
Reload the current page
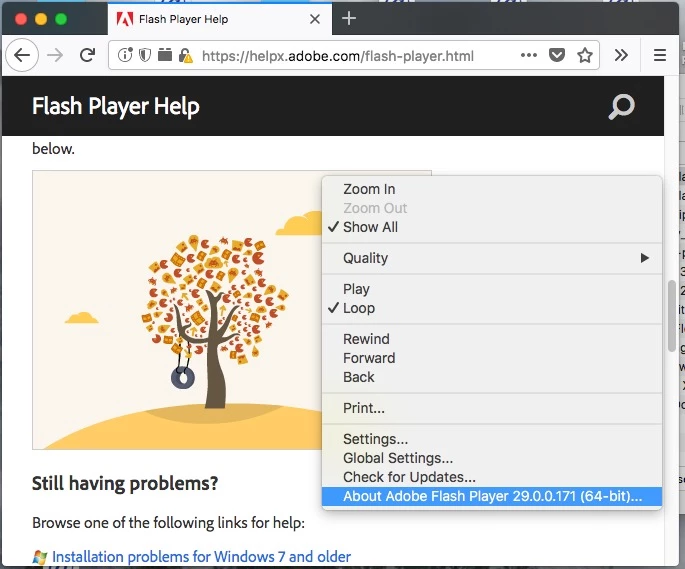pos(87,55)
